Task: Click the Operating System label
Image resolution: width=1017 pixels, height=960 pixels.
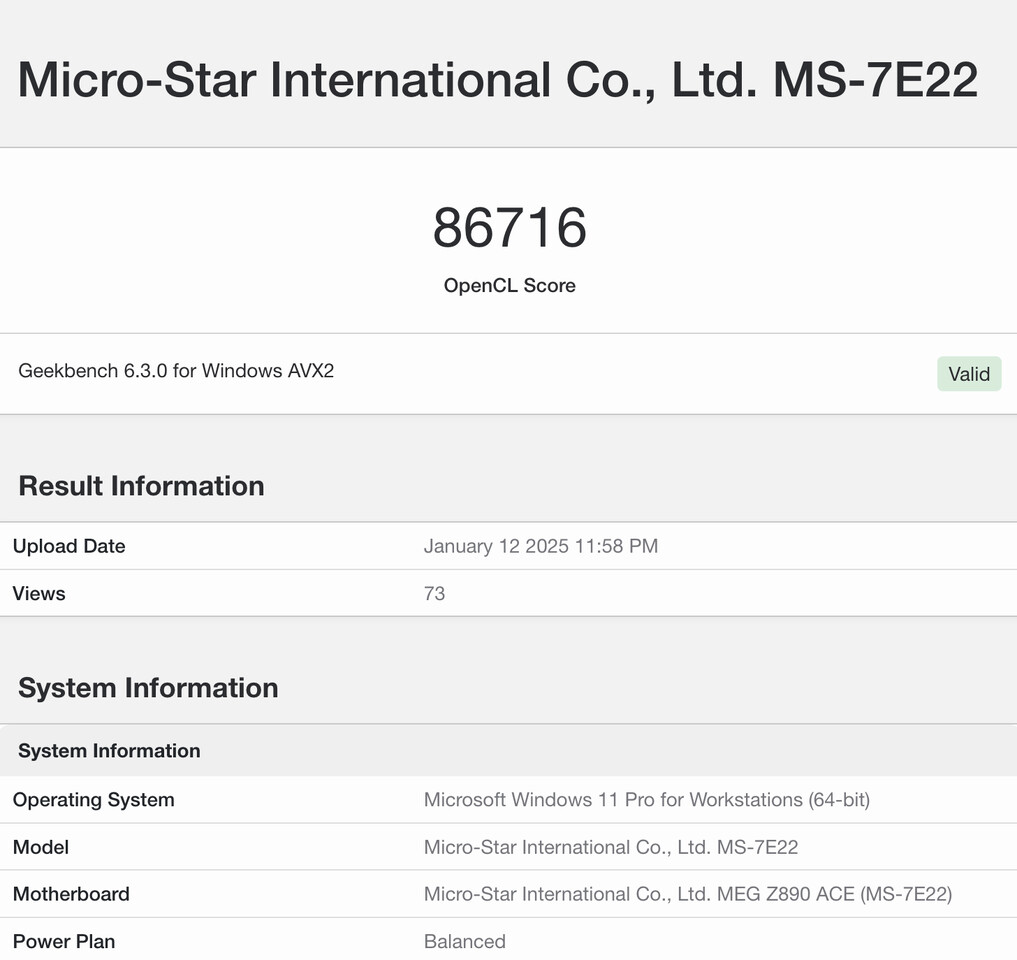Action: (93, 800)
